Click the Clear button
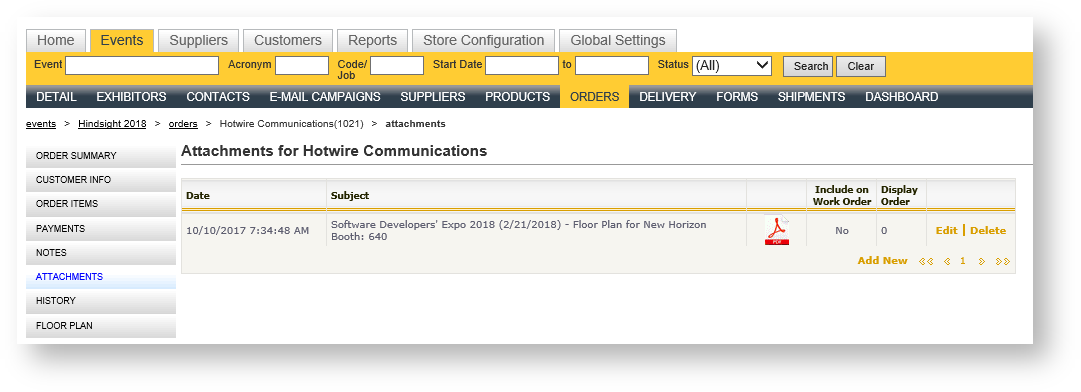This screenshot has width=1081, height=392. point(860,66)
